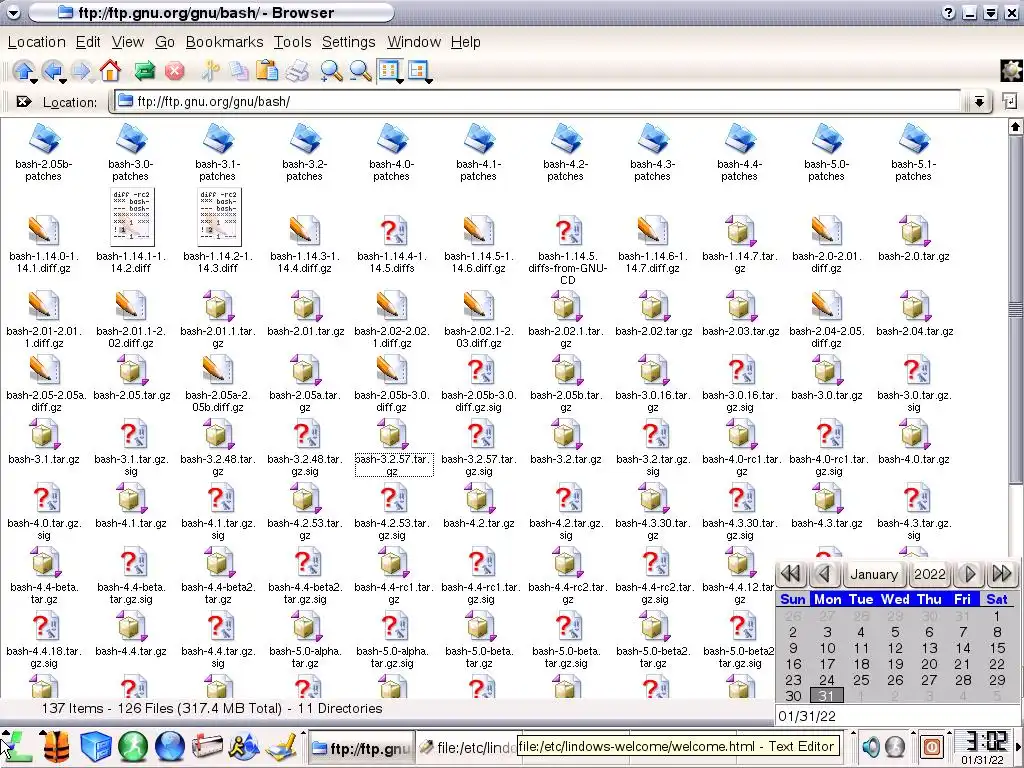
Task: Click the January month selector button
Action: 874,574
